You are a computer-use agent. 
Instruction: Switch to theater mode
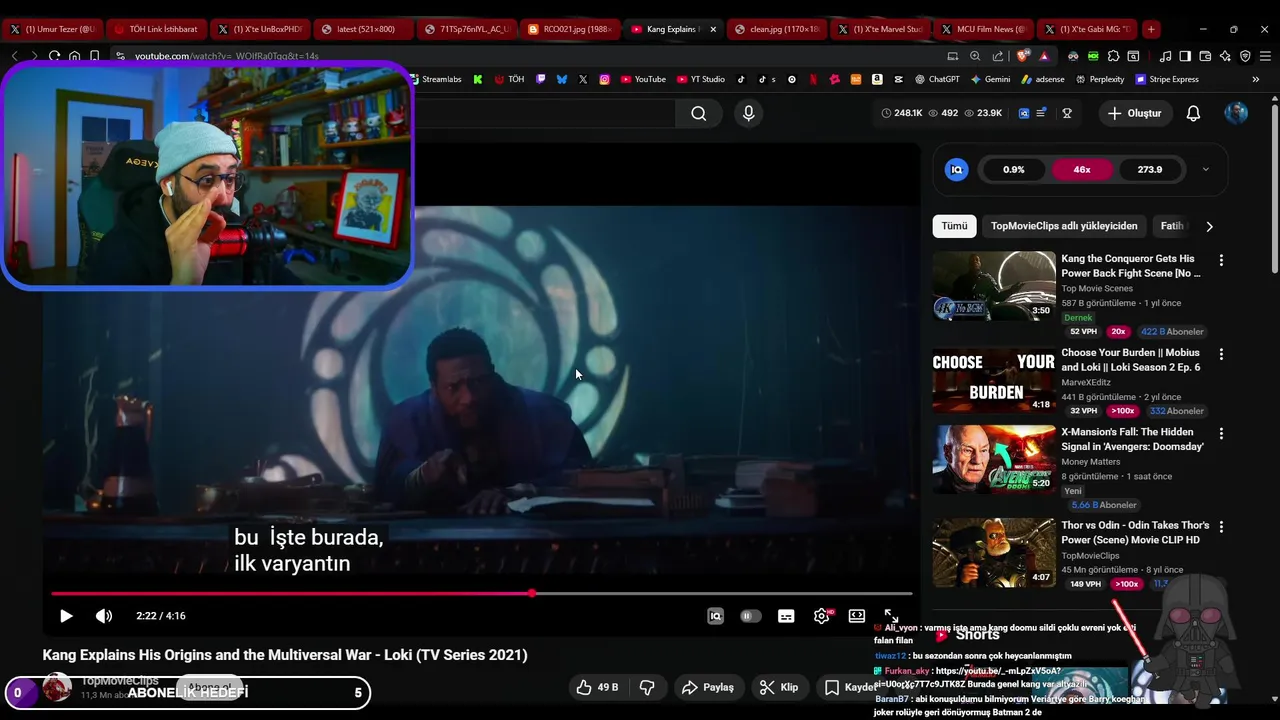(857, 616)
